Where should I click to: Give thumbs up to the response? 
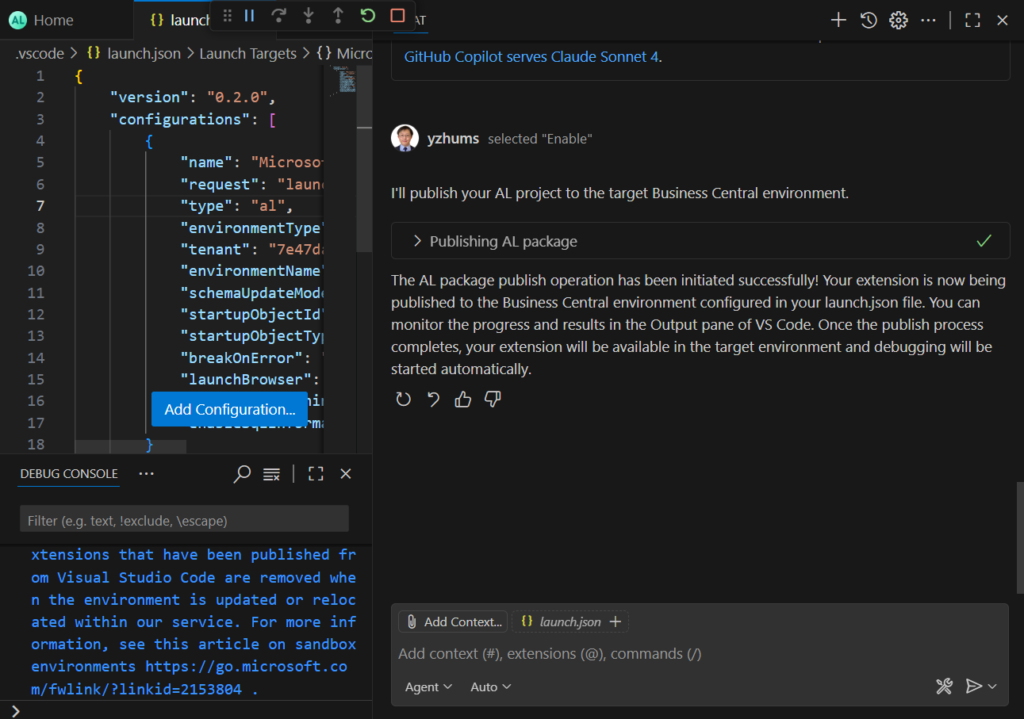(x=462, y=399)
